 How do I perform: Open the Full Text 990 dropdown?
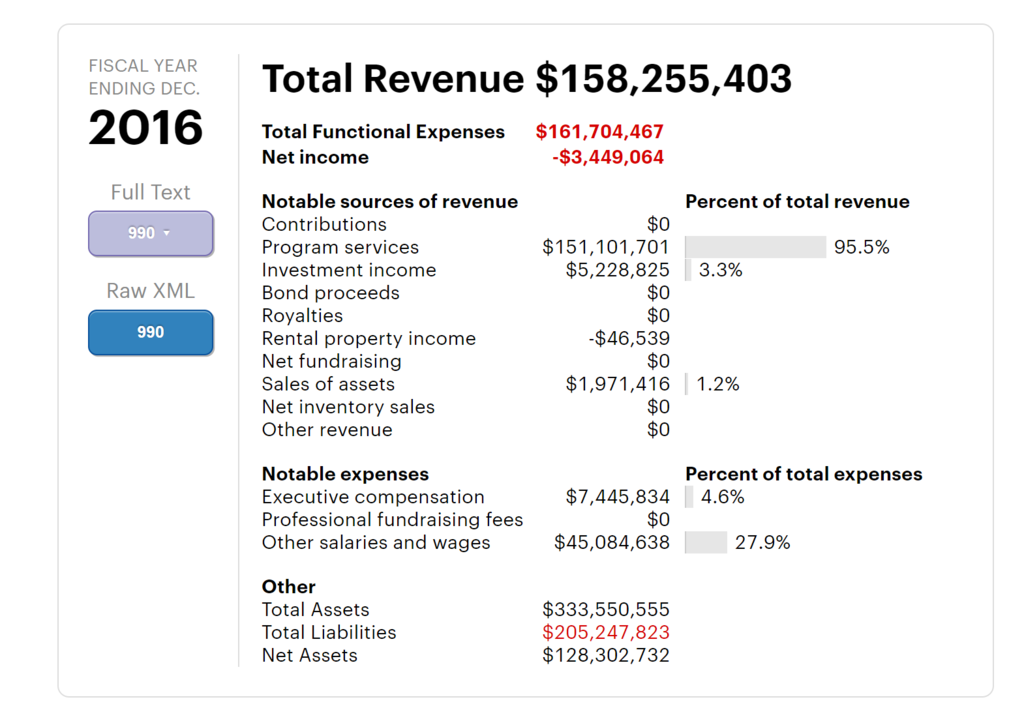point(150,233)
